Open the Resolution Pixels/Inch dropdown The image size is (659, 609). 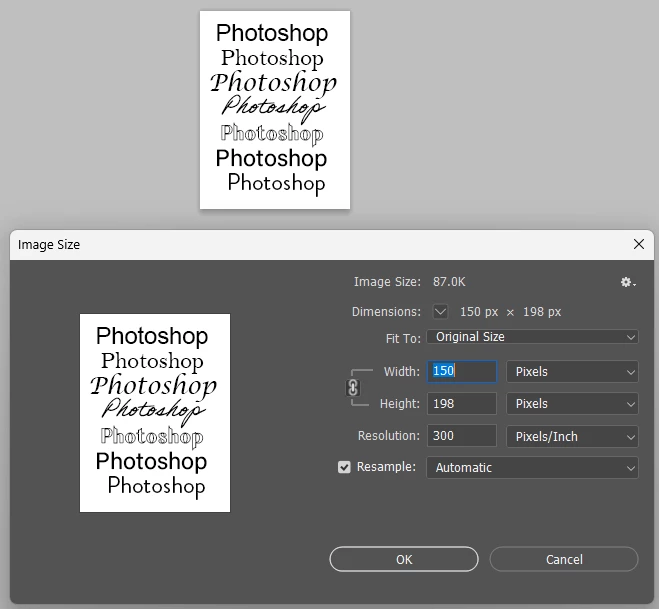click(572, 436)
